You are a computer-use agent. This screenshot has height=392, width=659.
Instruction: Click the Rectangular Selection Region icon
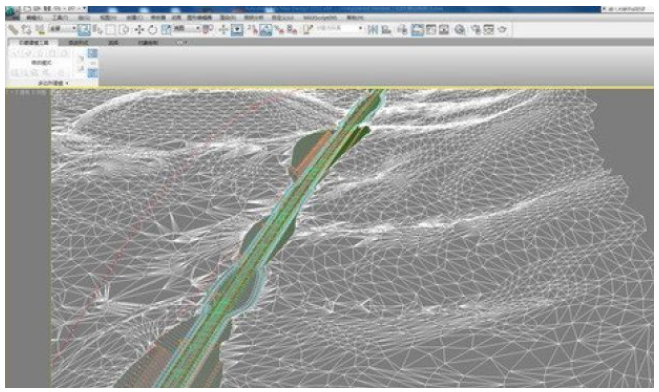[x=111, y=29]
